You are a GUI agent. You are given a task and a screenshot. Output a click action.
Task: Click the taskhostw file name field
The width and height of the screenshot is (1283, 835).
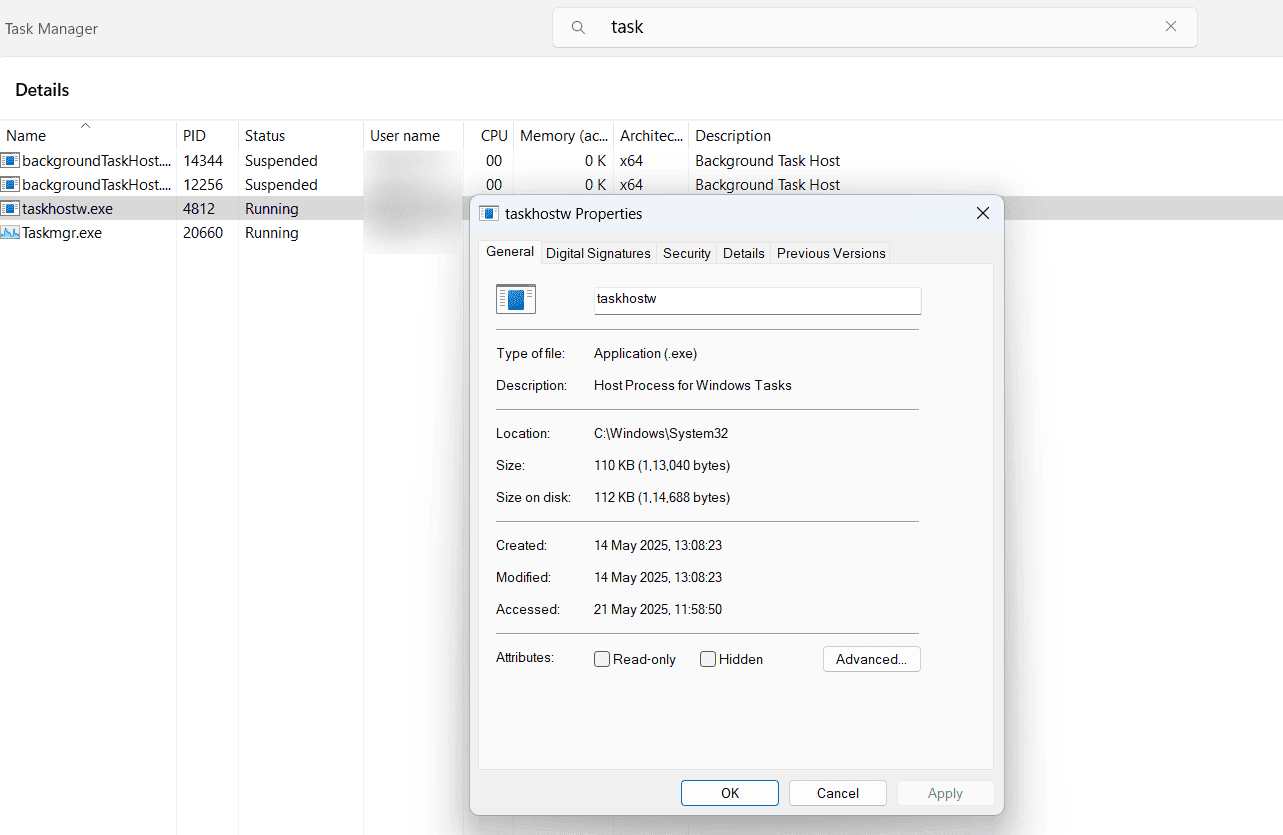pos(757,299)
